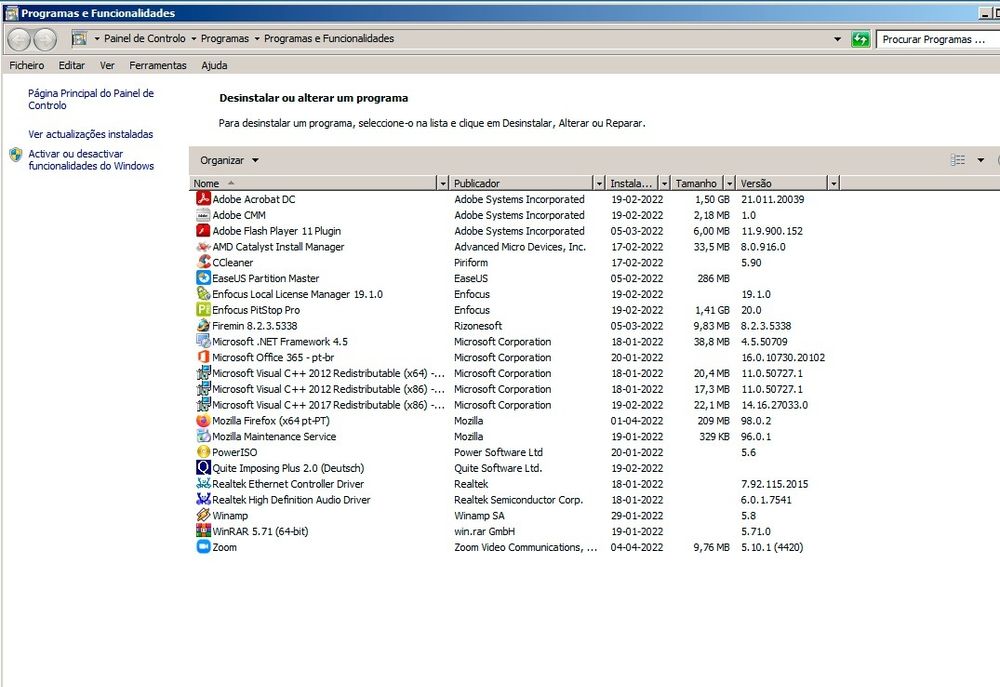
Task: Click the Power Software Ltd publisher cell
Action: coord(498,452)
